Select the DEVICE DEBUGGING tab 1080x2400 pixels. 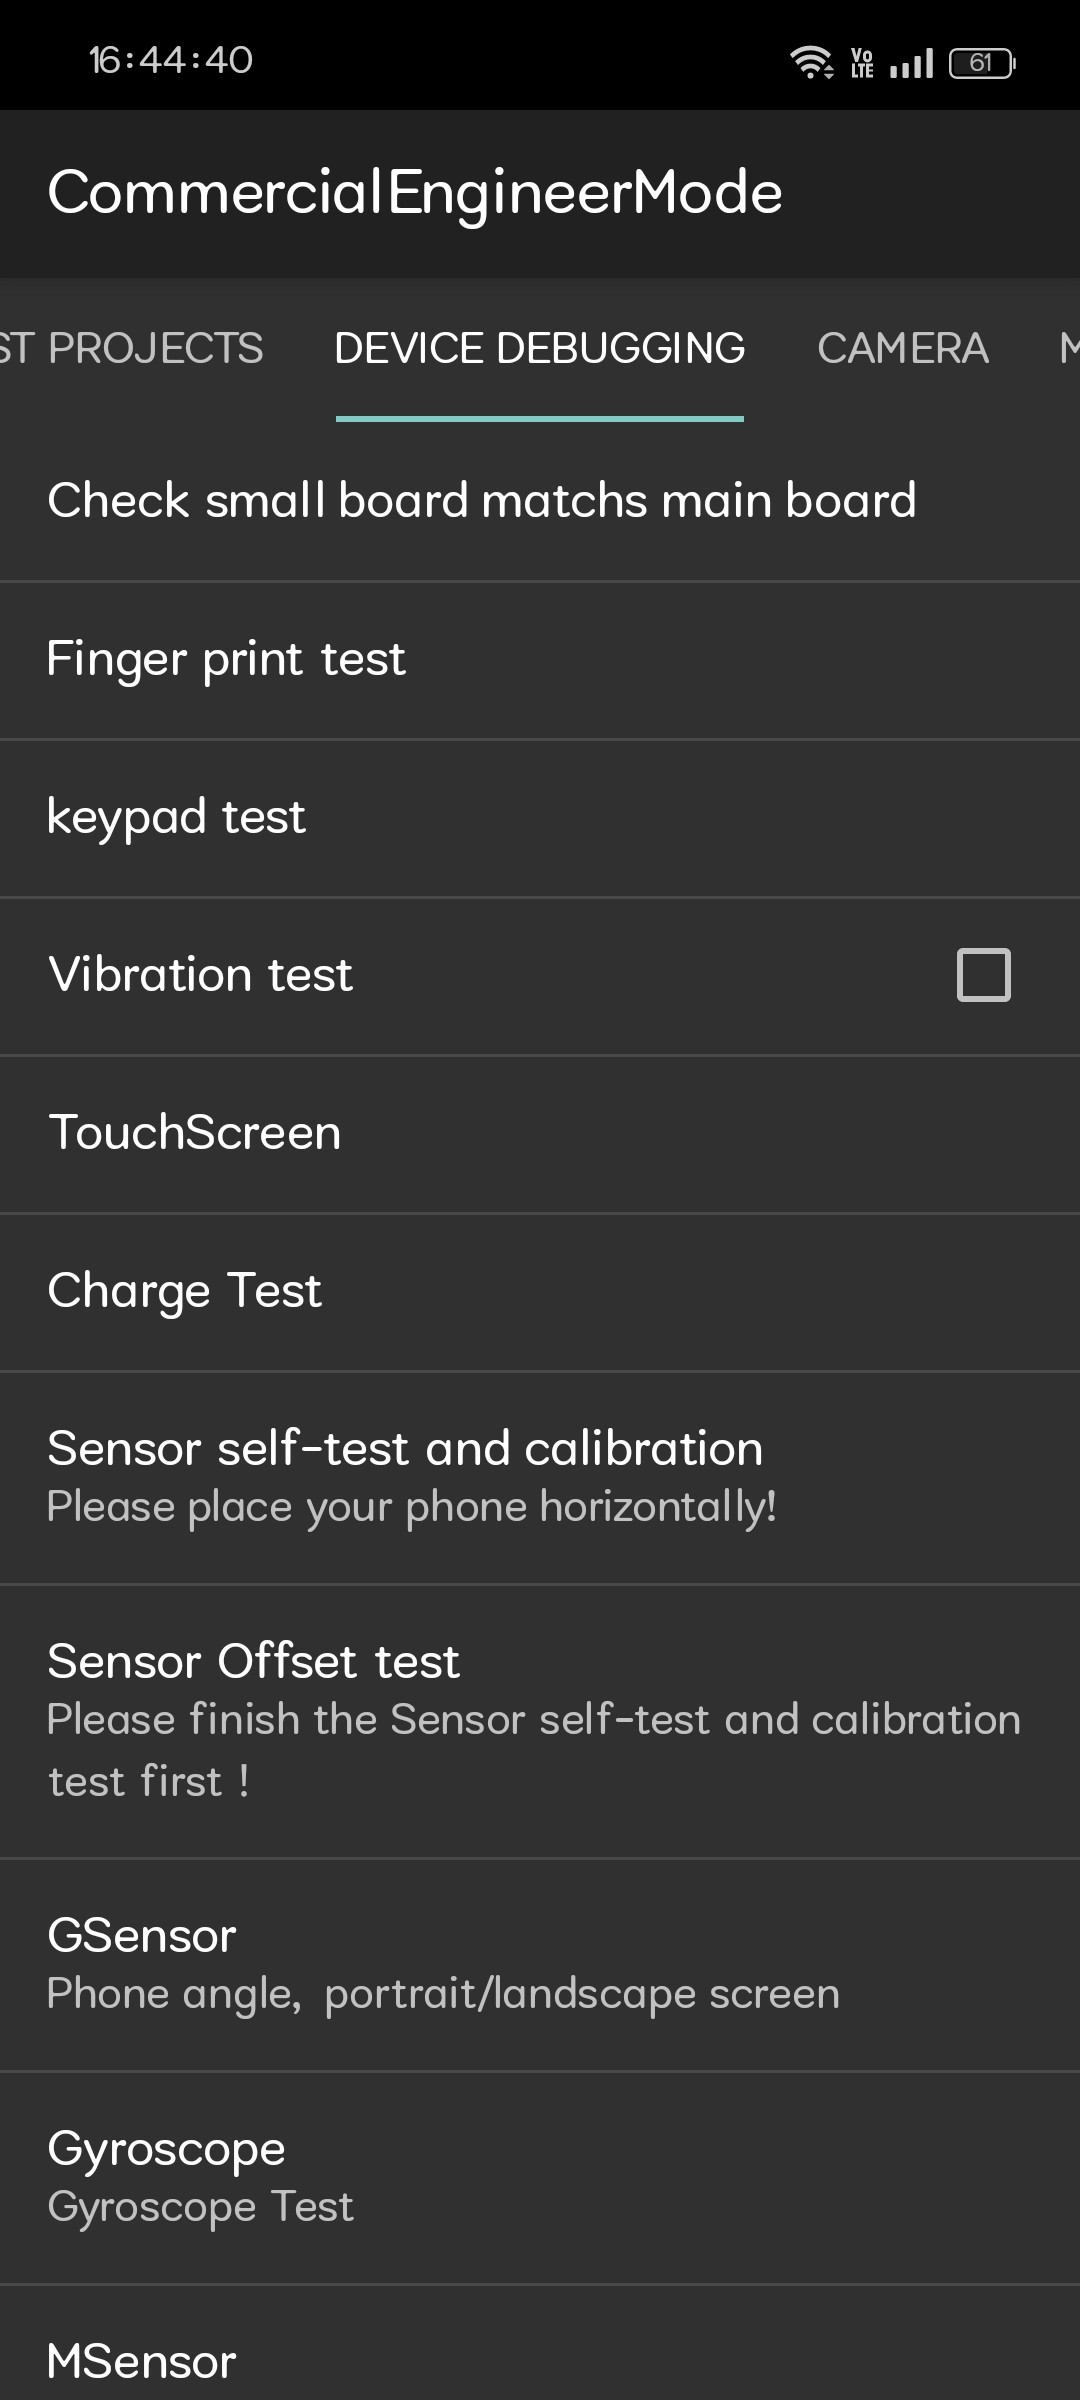pos(539,349)
